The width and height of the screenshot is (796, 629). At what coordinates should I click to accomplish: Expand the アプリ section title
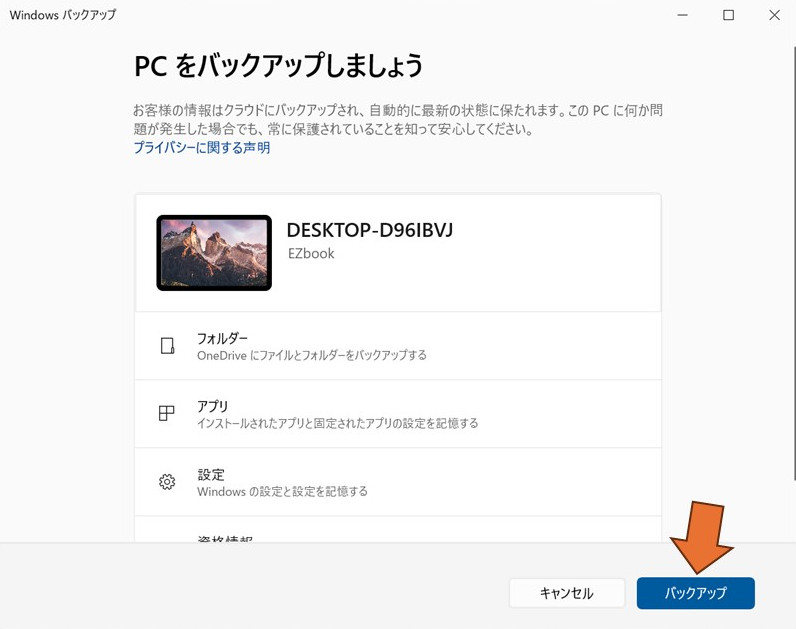213,406
